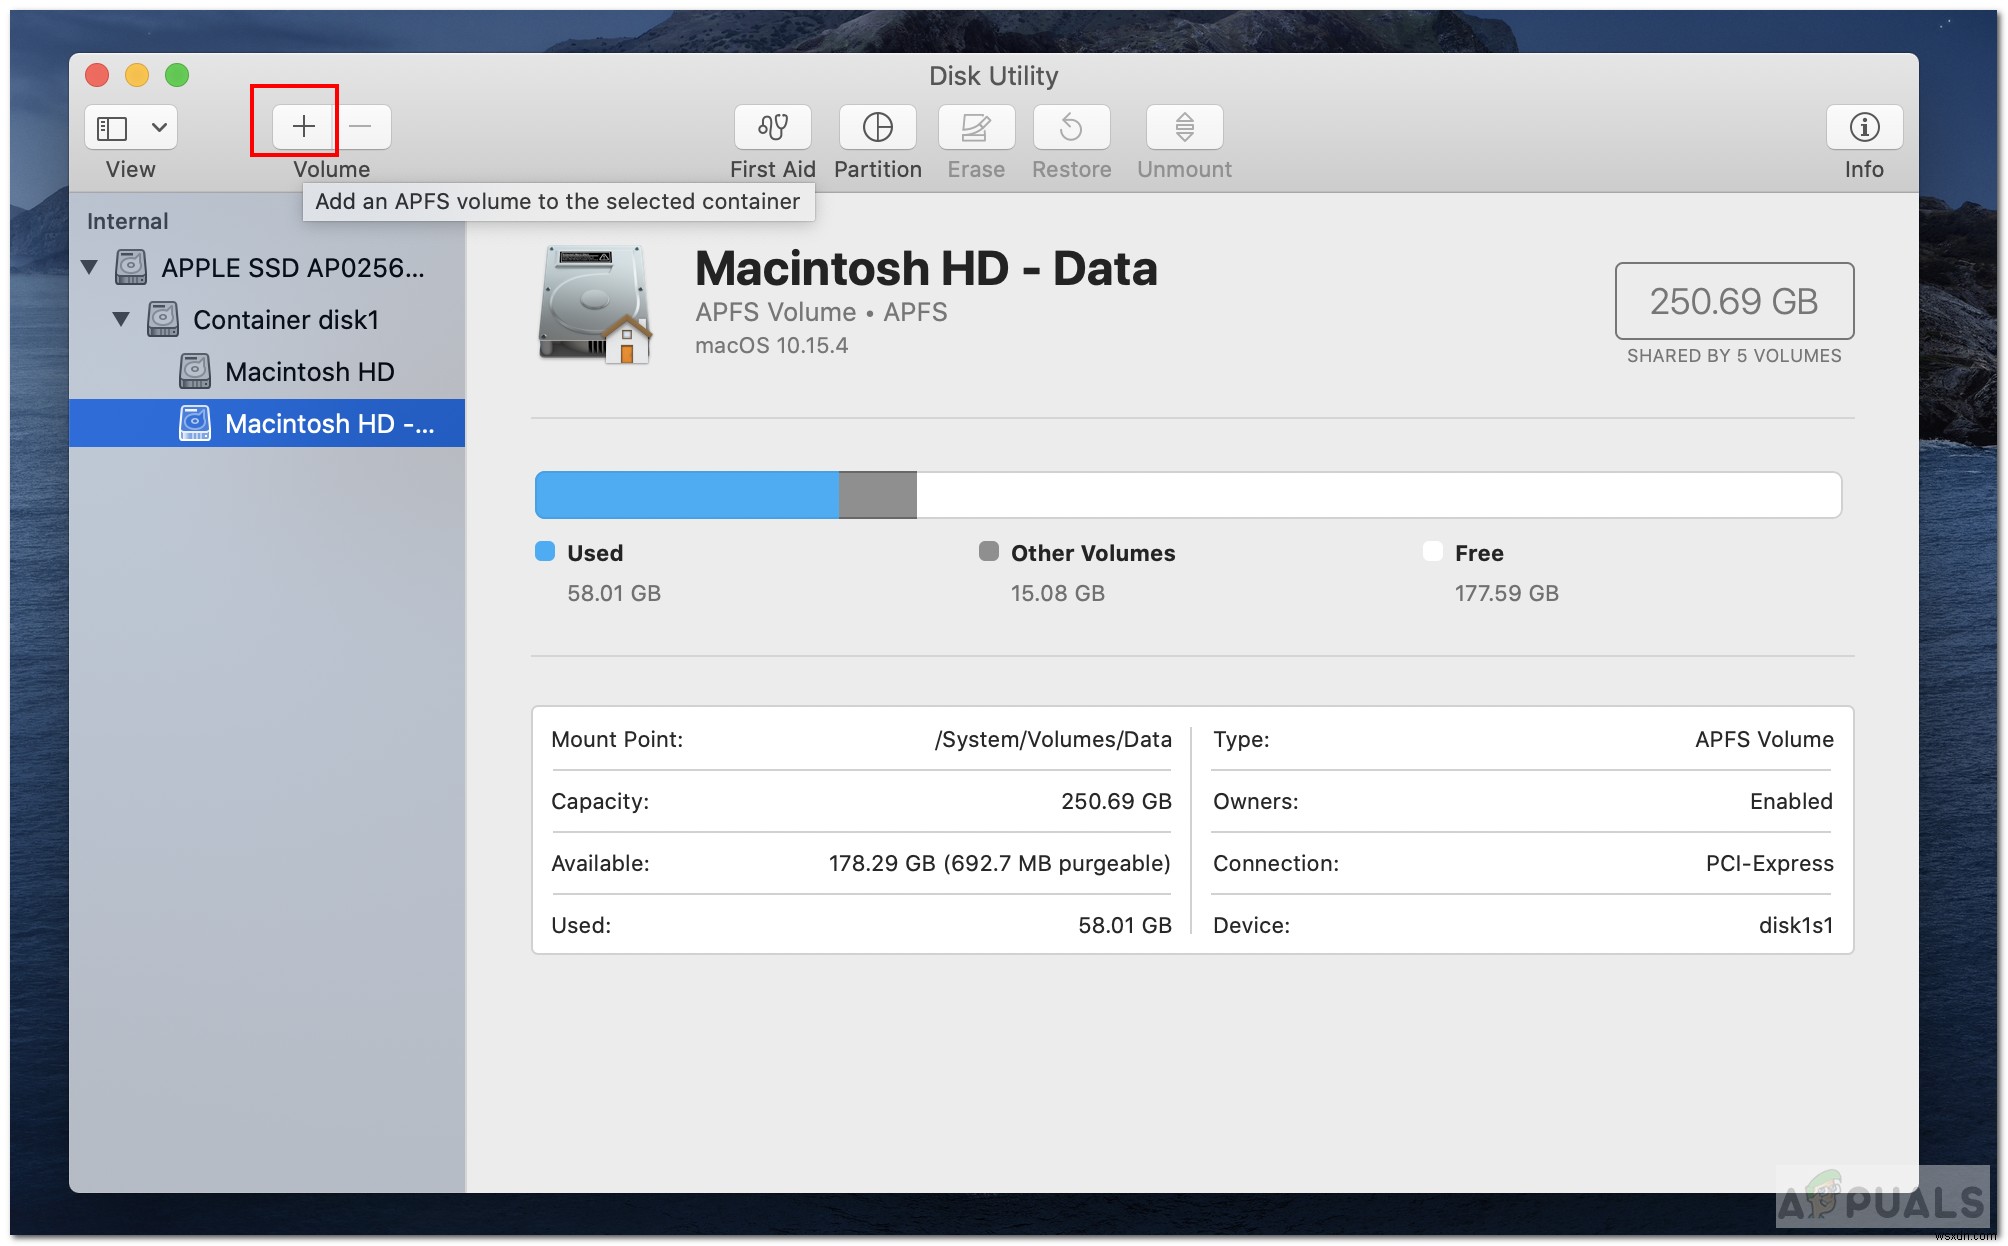This screenshot has height=1246, width=2008.
Task: Click the Other Volumes legend indicator
Action: (x=989, y=551)
